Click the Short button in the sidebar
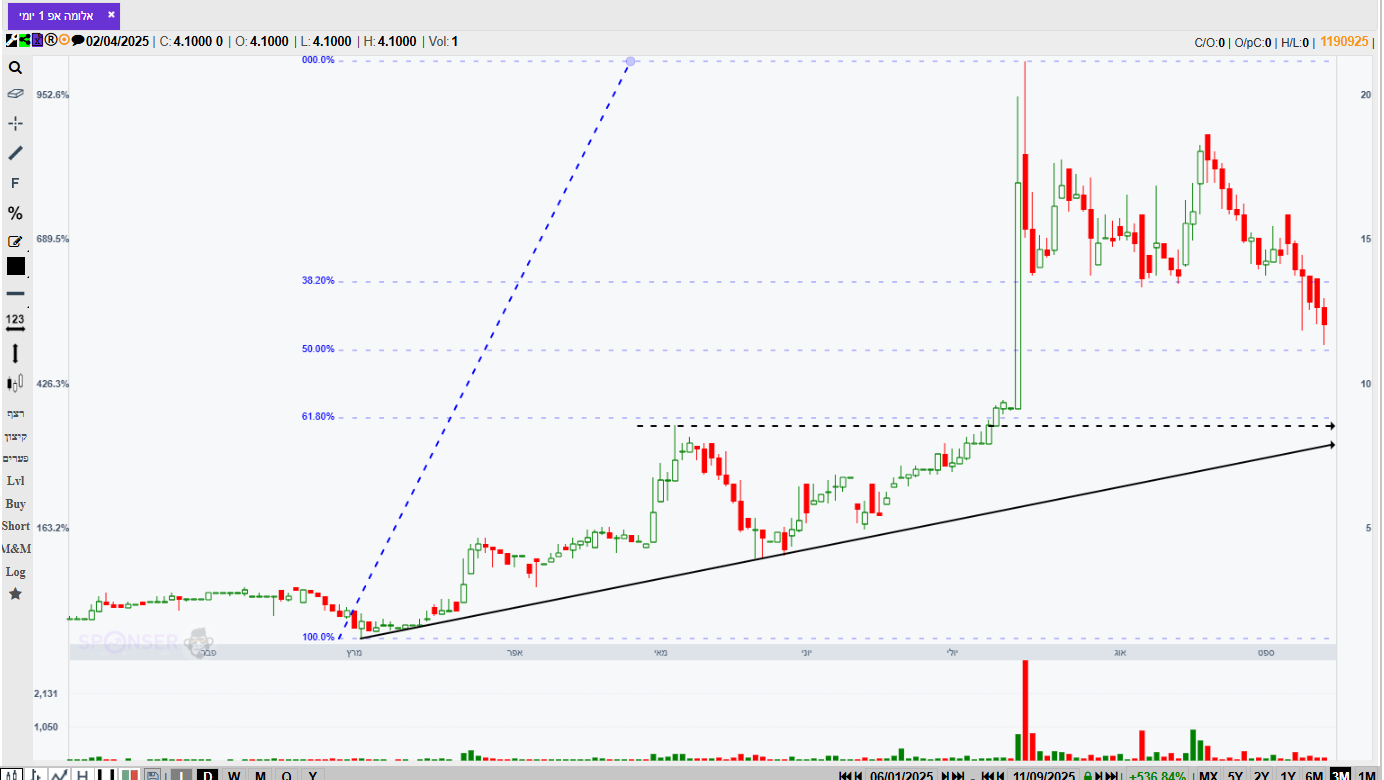Screen dimensions: 1384x780 (x=15, y=526)
